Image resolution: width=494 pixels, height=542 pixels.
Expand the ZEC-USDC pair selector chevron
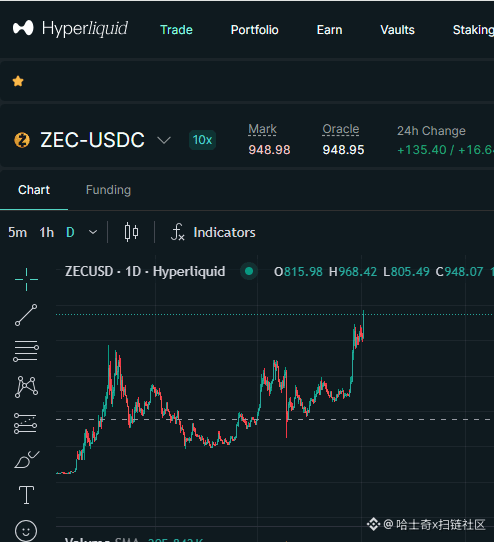(164, 140)
